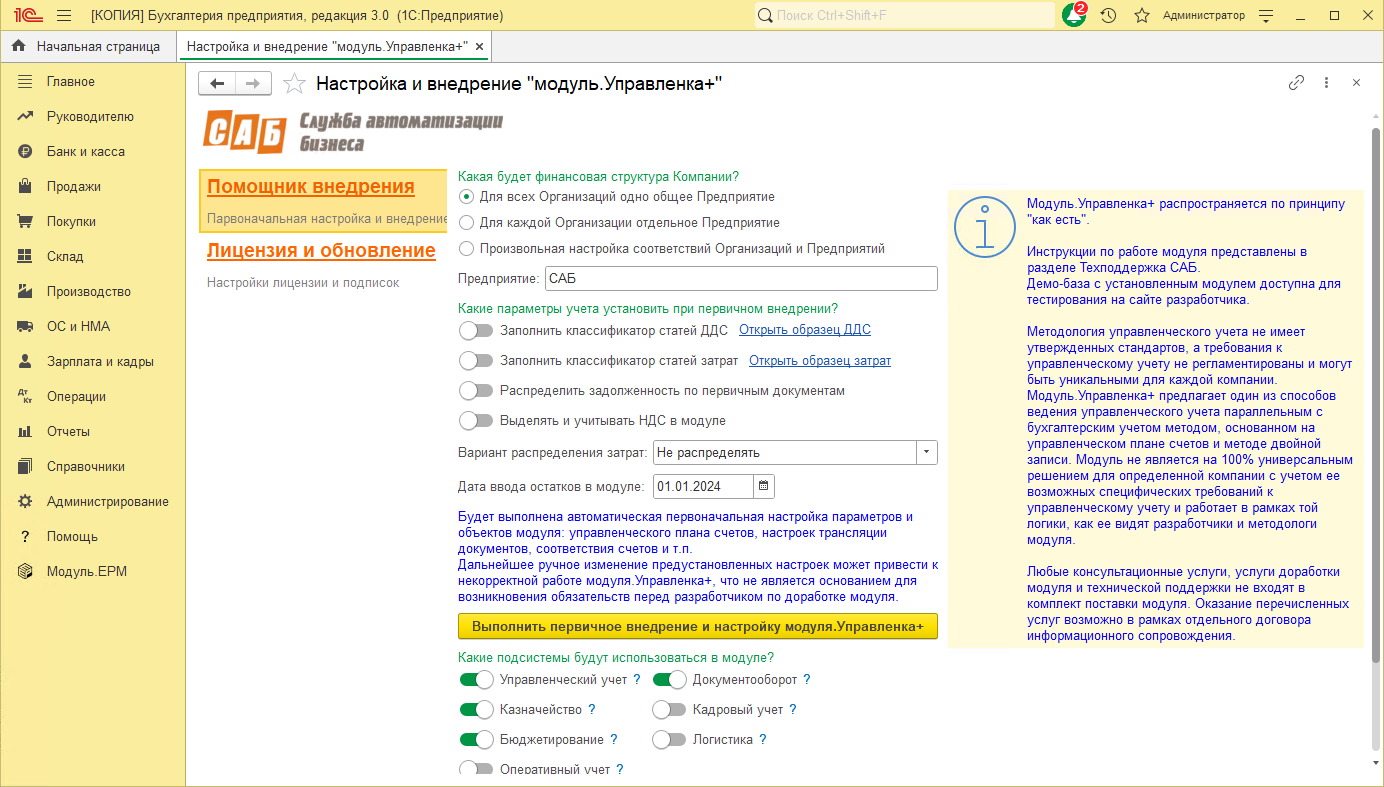
Task: Select 'Для всех Организаций одно общее Предприятие'
Action: coord(466,197)
